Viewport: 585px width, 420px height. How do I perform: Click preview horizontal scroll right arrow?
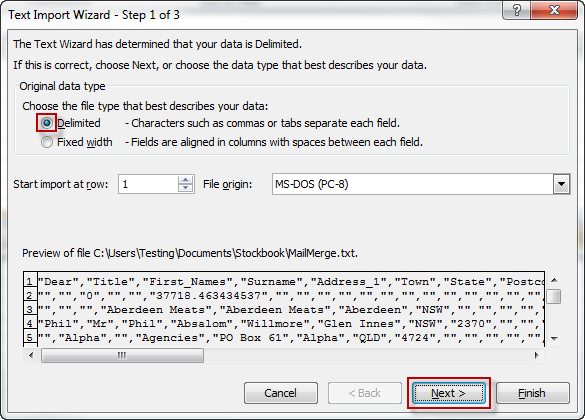[x=536, y=355]
